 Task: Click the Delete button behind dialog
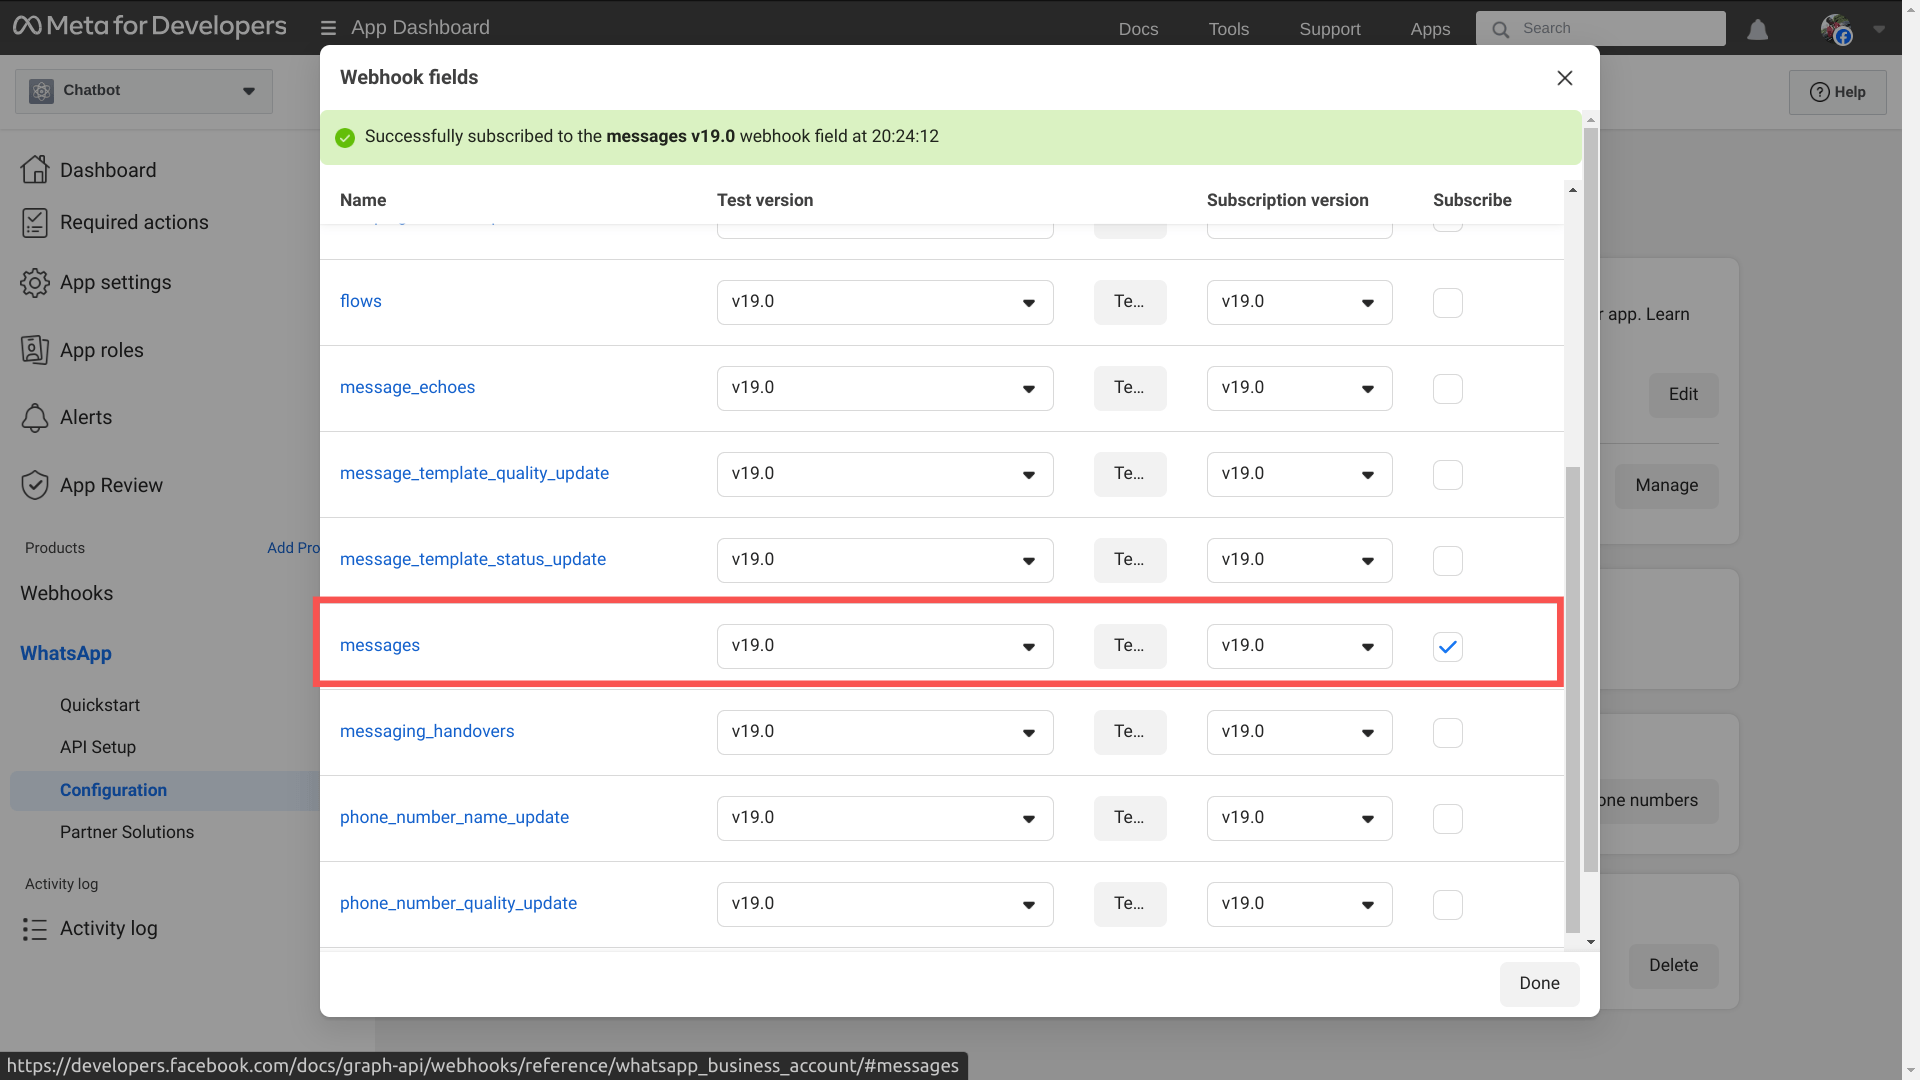(x=1673, y=966)
